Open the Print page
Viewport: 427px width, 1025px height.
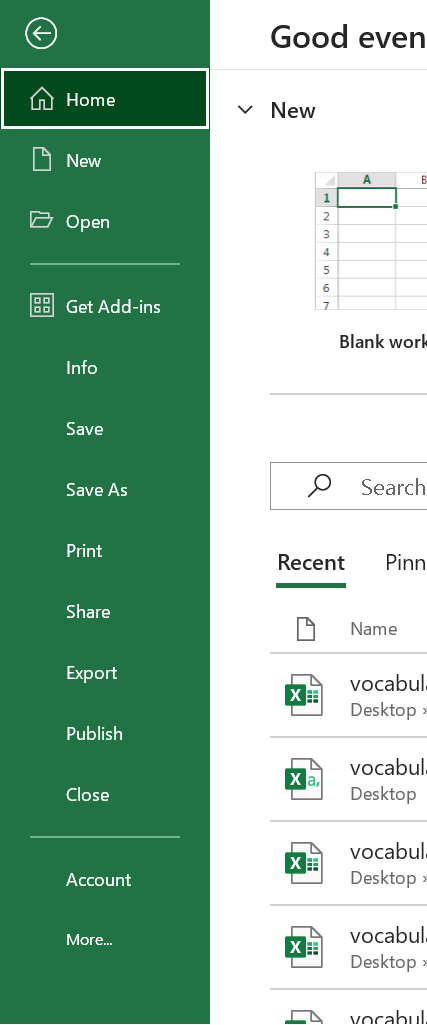point(105,550)
